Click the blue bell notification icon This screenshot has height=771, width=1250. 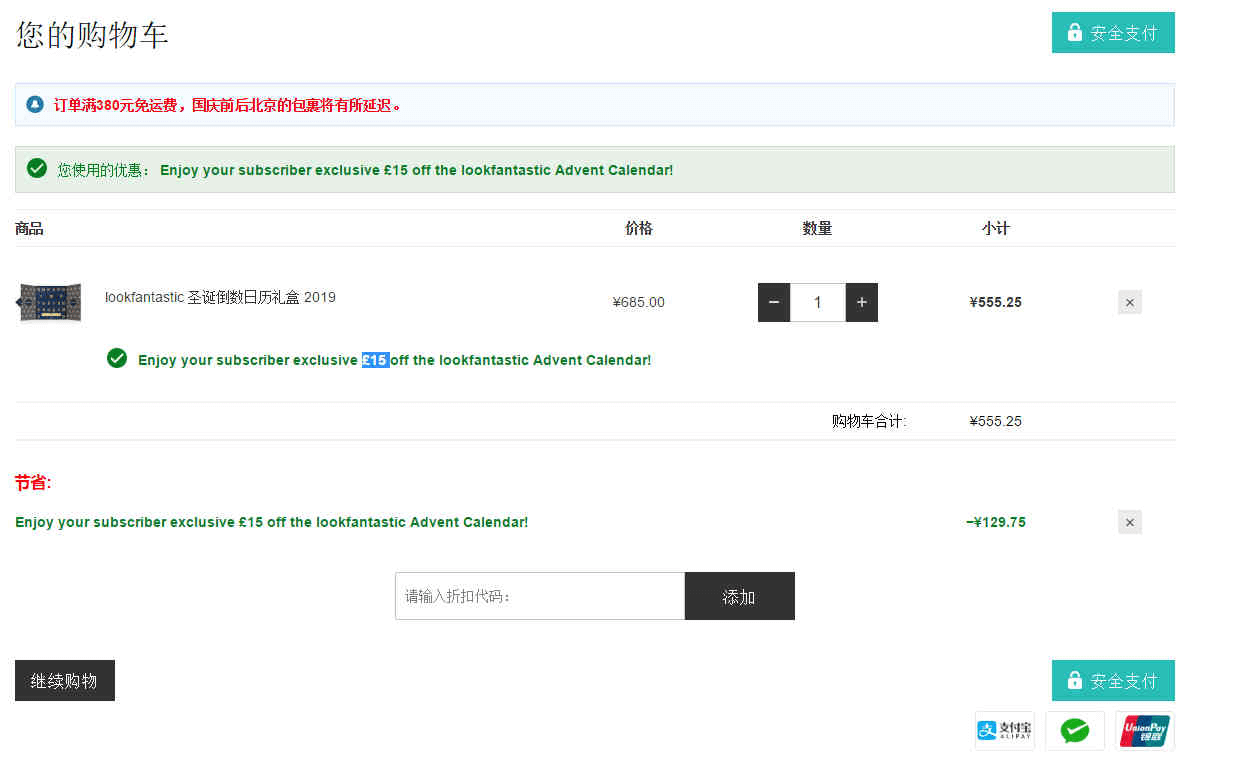(x=35, y=105)
